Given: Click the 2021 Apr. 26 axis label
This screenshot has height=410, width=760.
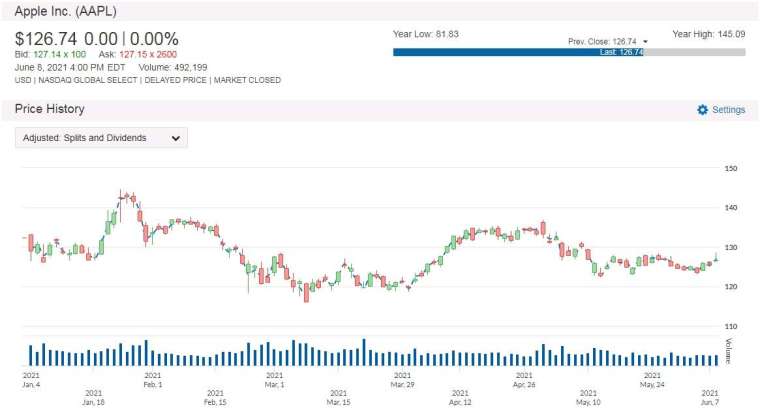Looking at the screenshot, I should pos(524,380).
